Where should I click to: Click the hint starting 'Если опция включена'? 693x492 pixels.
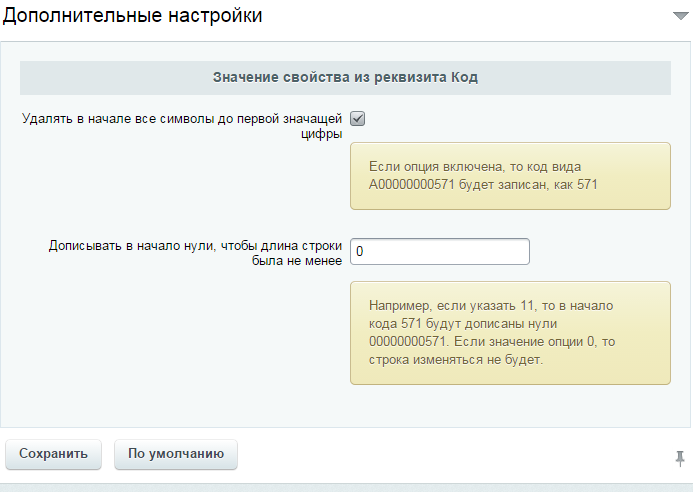point(510,176)
